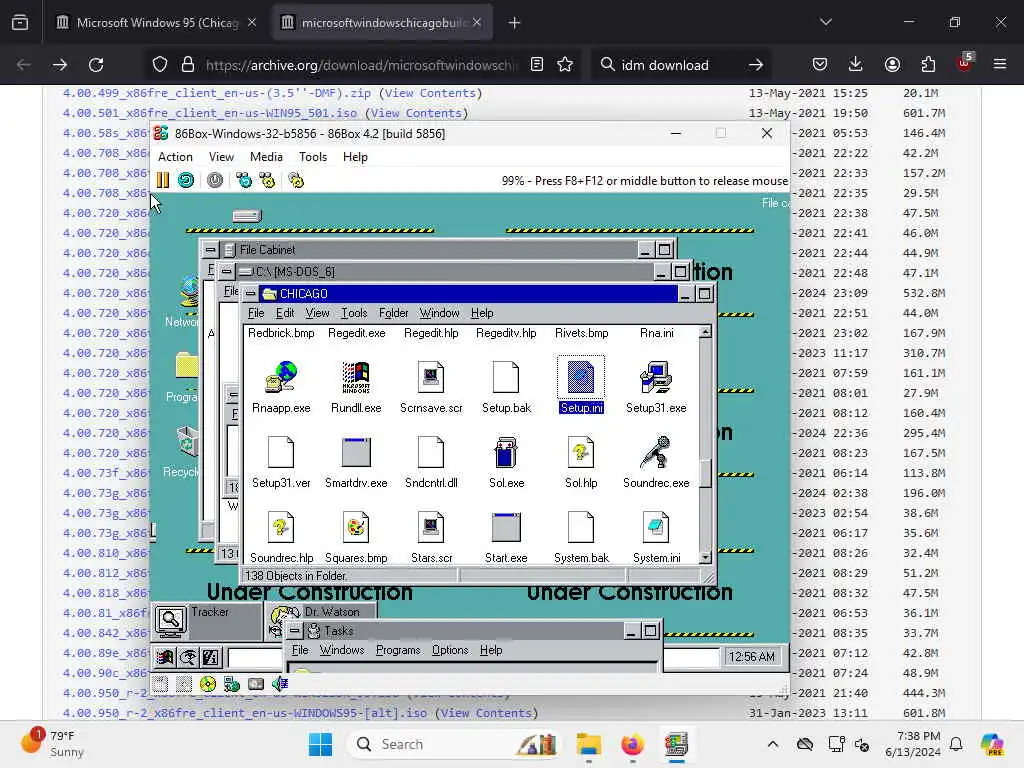Click the sound speaker status icon

(x=280, y=684)
